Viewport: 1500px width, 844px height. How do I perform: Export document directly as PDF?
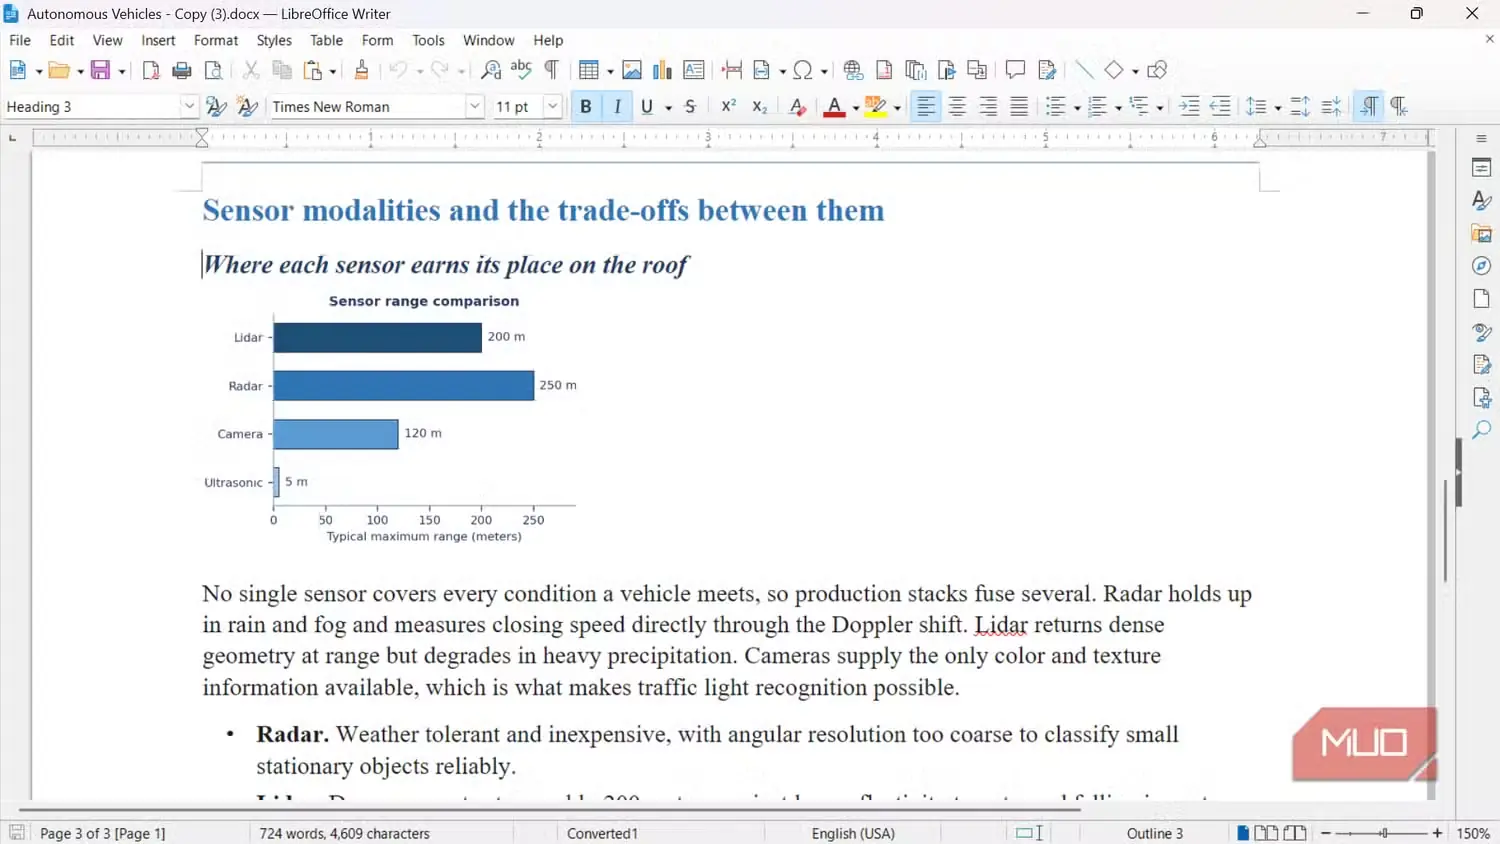151,70
